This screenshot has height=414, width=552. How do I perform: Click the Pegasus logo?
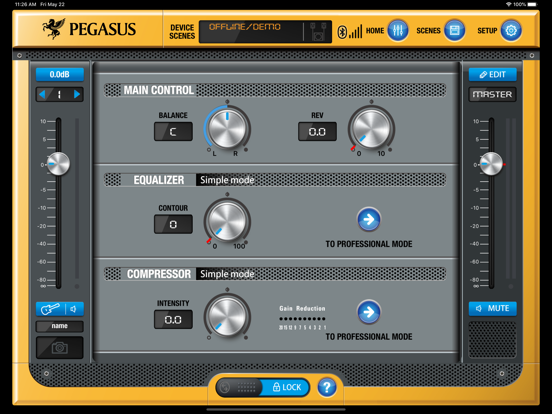coord(89,29)
